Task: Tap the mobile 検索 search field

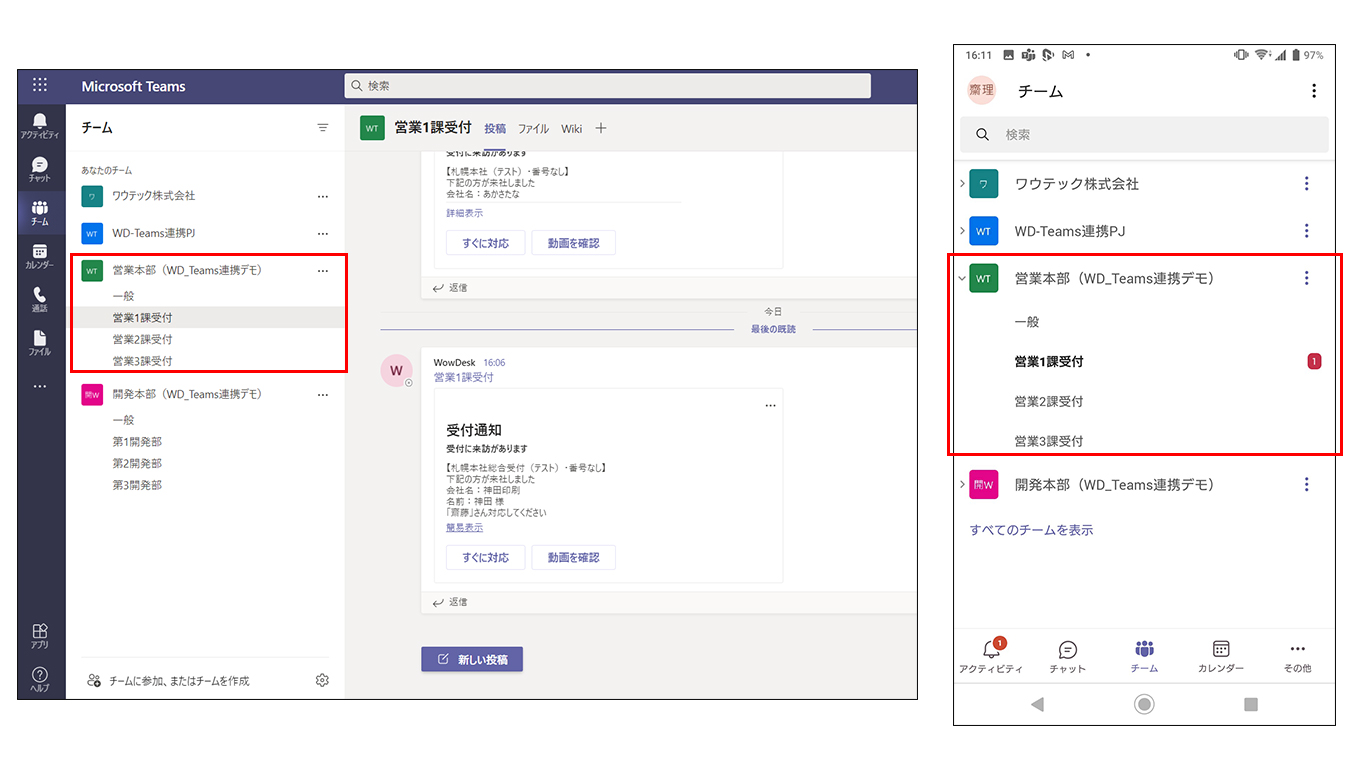Action: click(1144, 134)
